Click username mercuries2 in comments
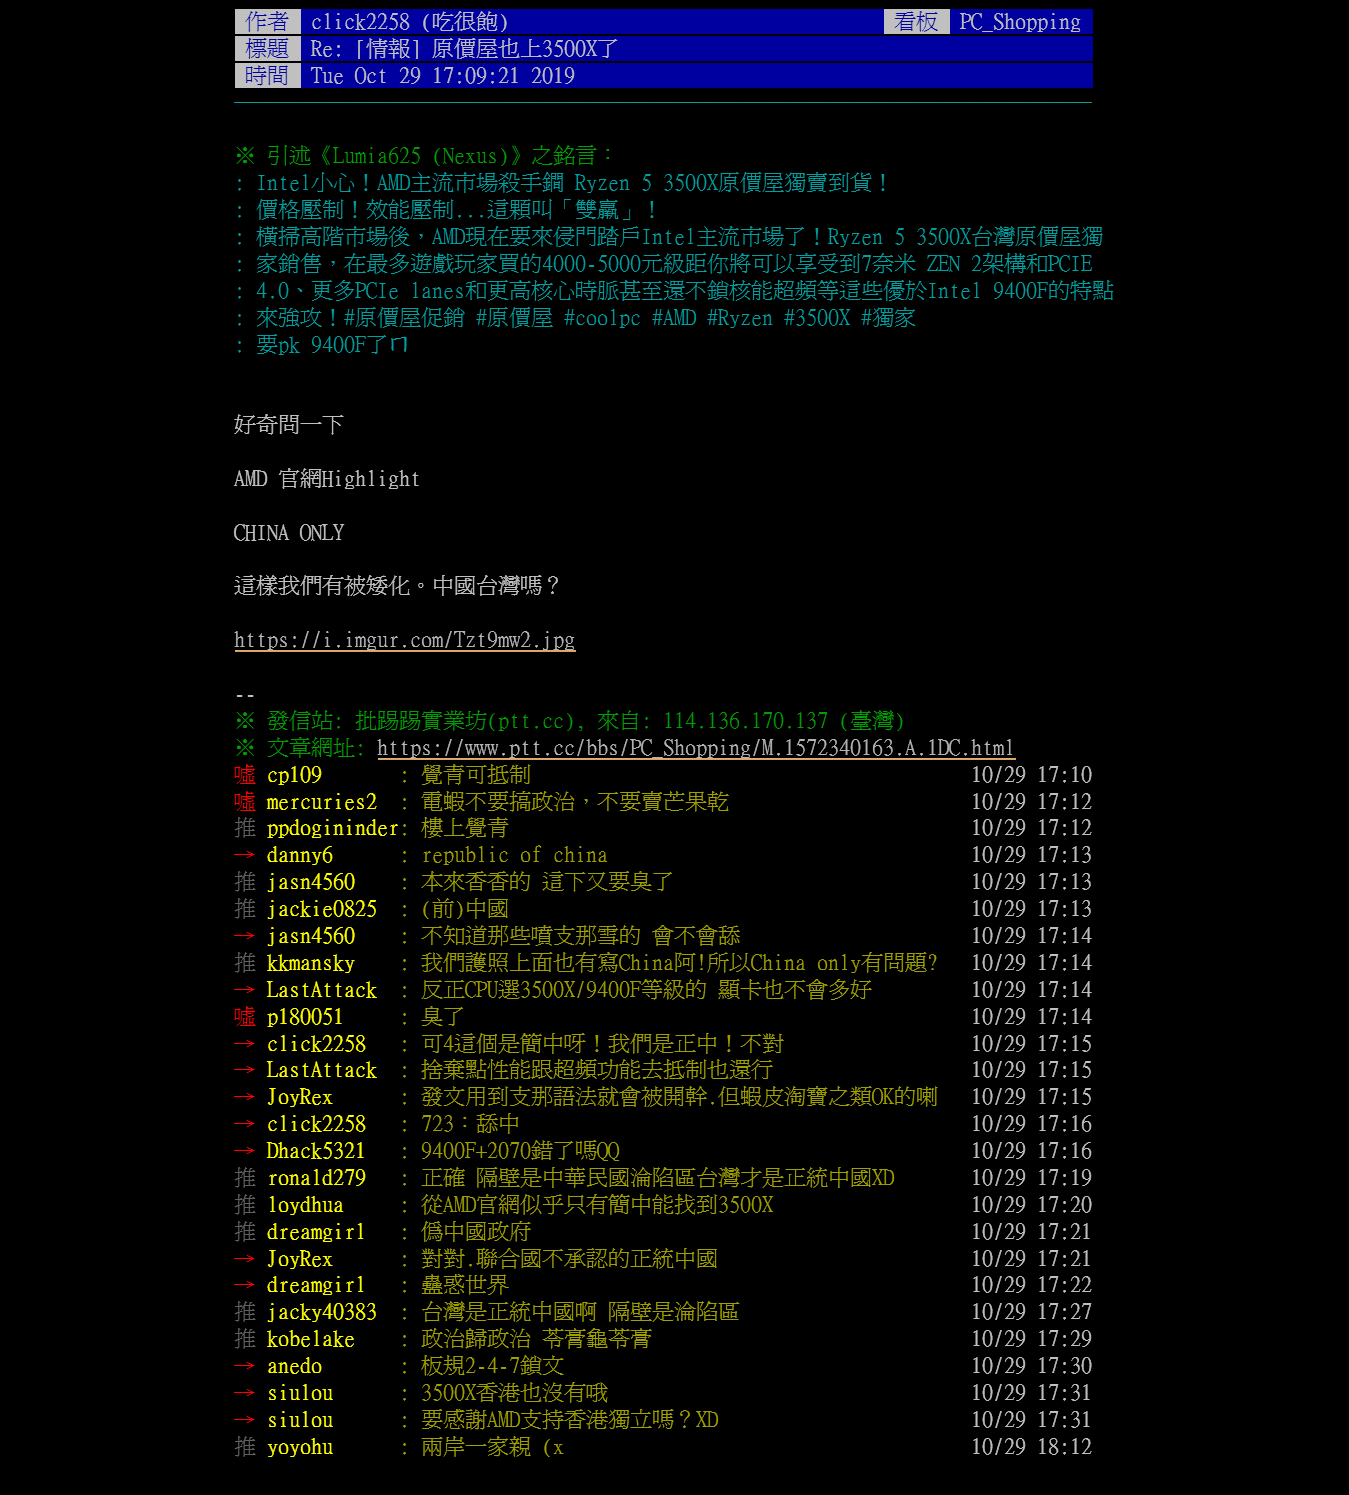Screen dimensions: 1349x1495 [322, 802]
